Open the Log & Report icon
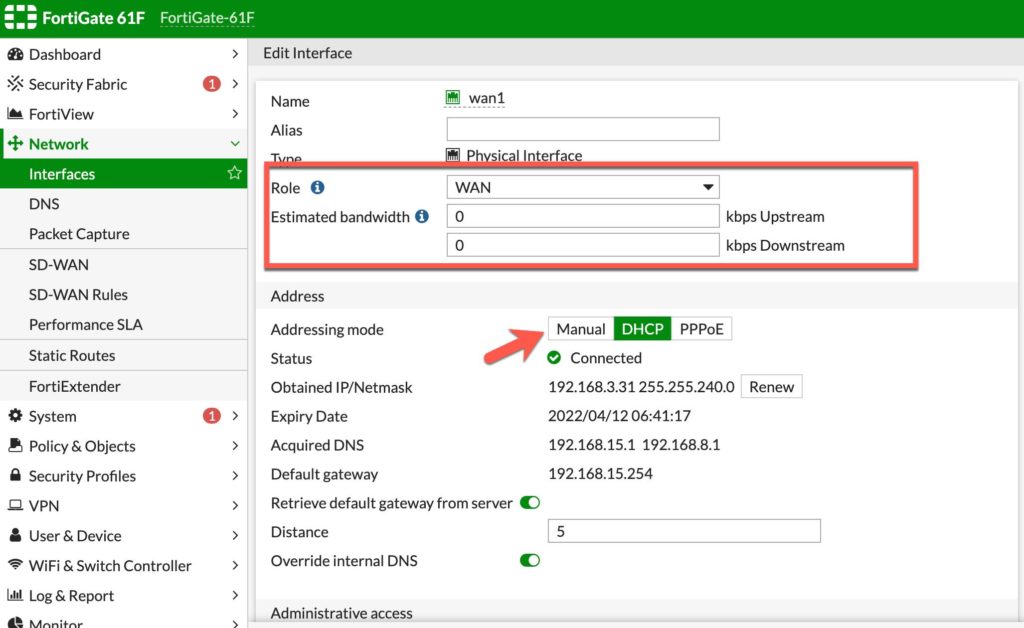The width and height of the screenshot is (1024, 628). tap(14, 596)
